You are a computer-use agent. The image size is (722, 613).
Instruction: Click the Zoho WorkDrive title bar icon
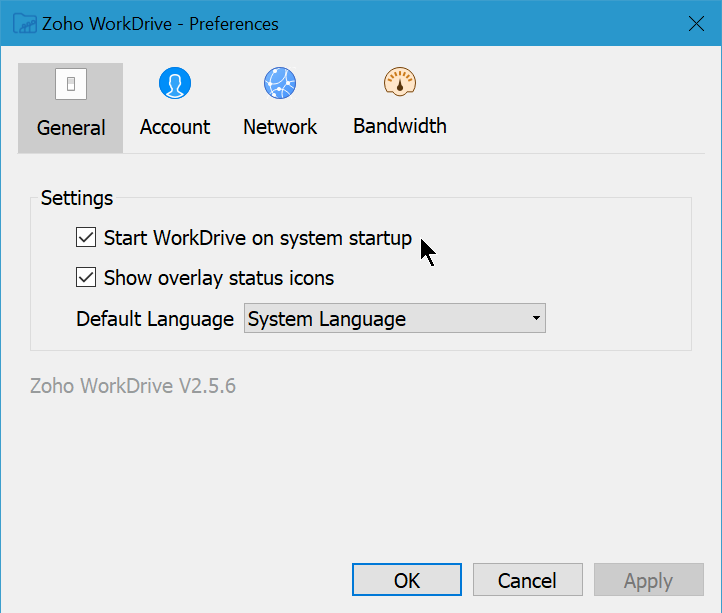(x=25, y=23)
